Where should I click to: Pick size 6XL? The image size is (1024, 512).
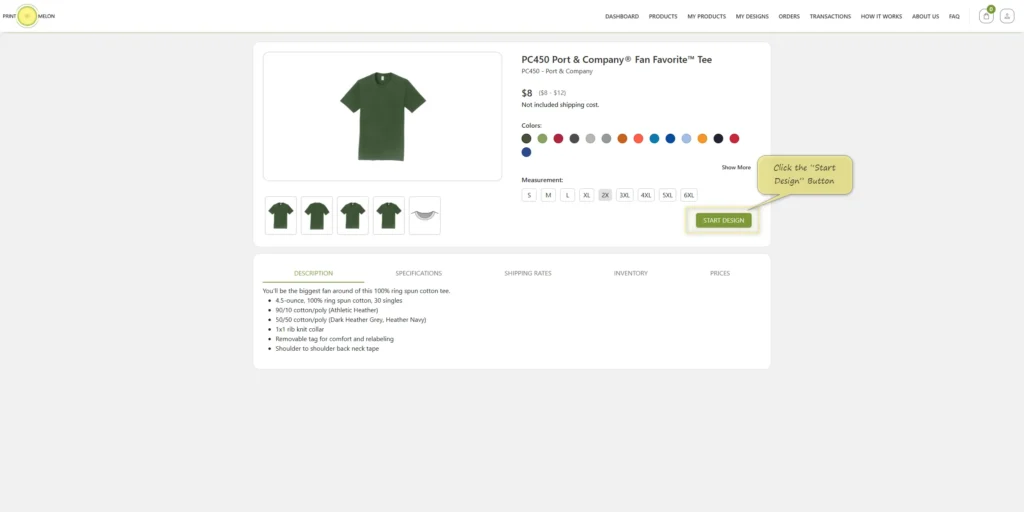pyautogui.click(x=689, y=195)
